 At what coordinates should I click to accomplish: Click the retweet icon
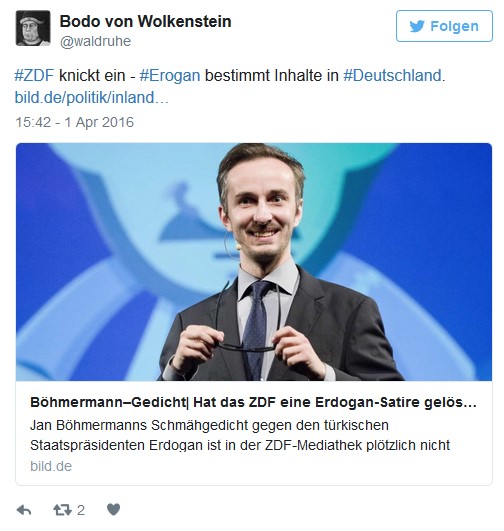tap(62, 510)
